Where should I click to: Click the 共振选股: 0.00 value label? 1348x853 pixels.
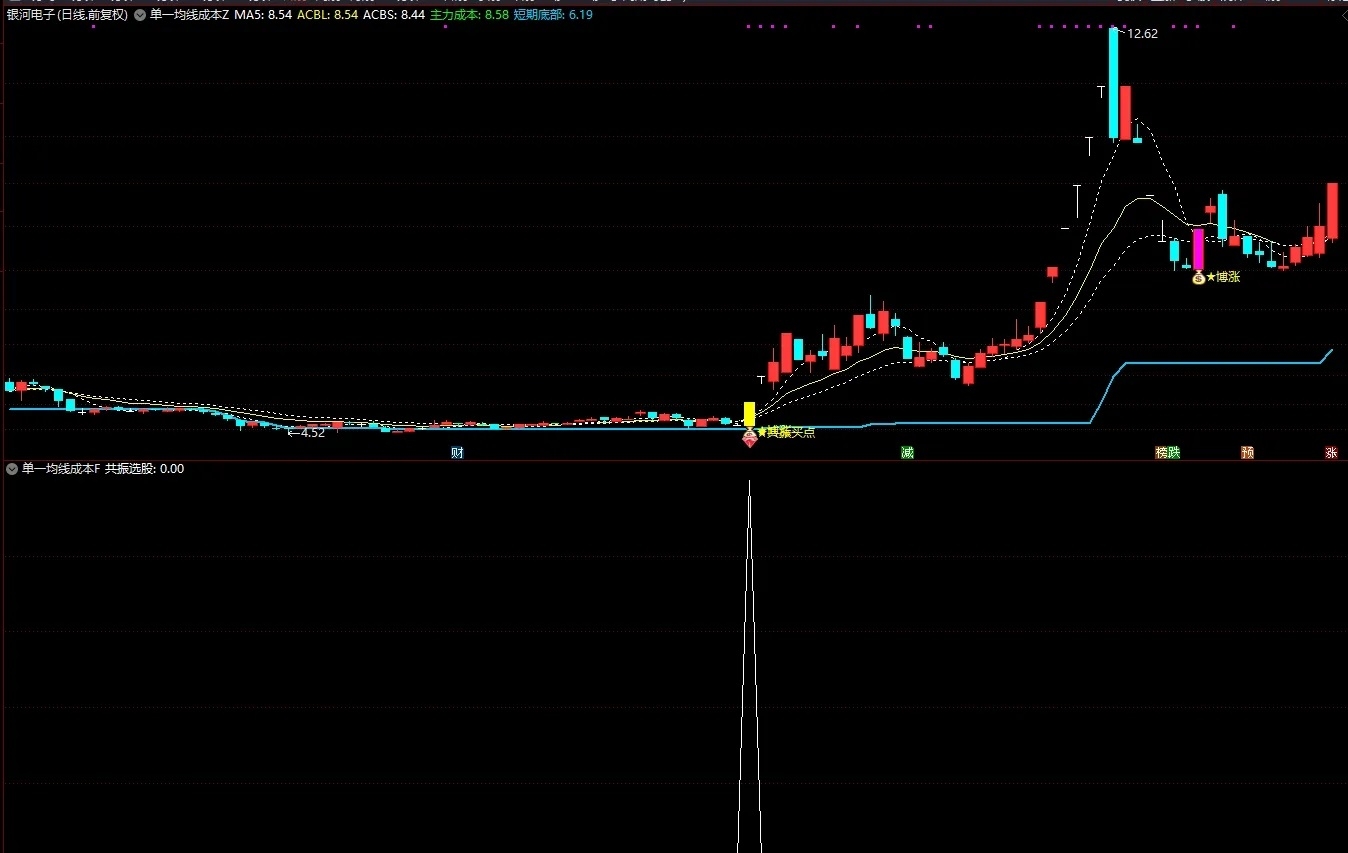144,468
